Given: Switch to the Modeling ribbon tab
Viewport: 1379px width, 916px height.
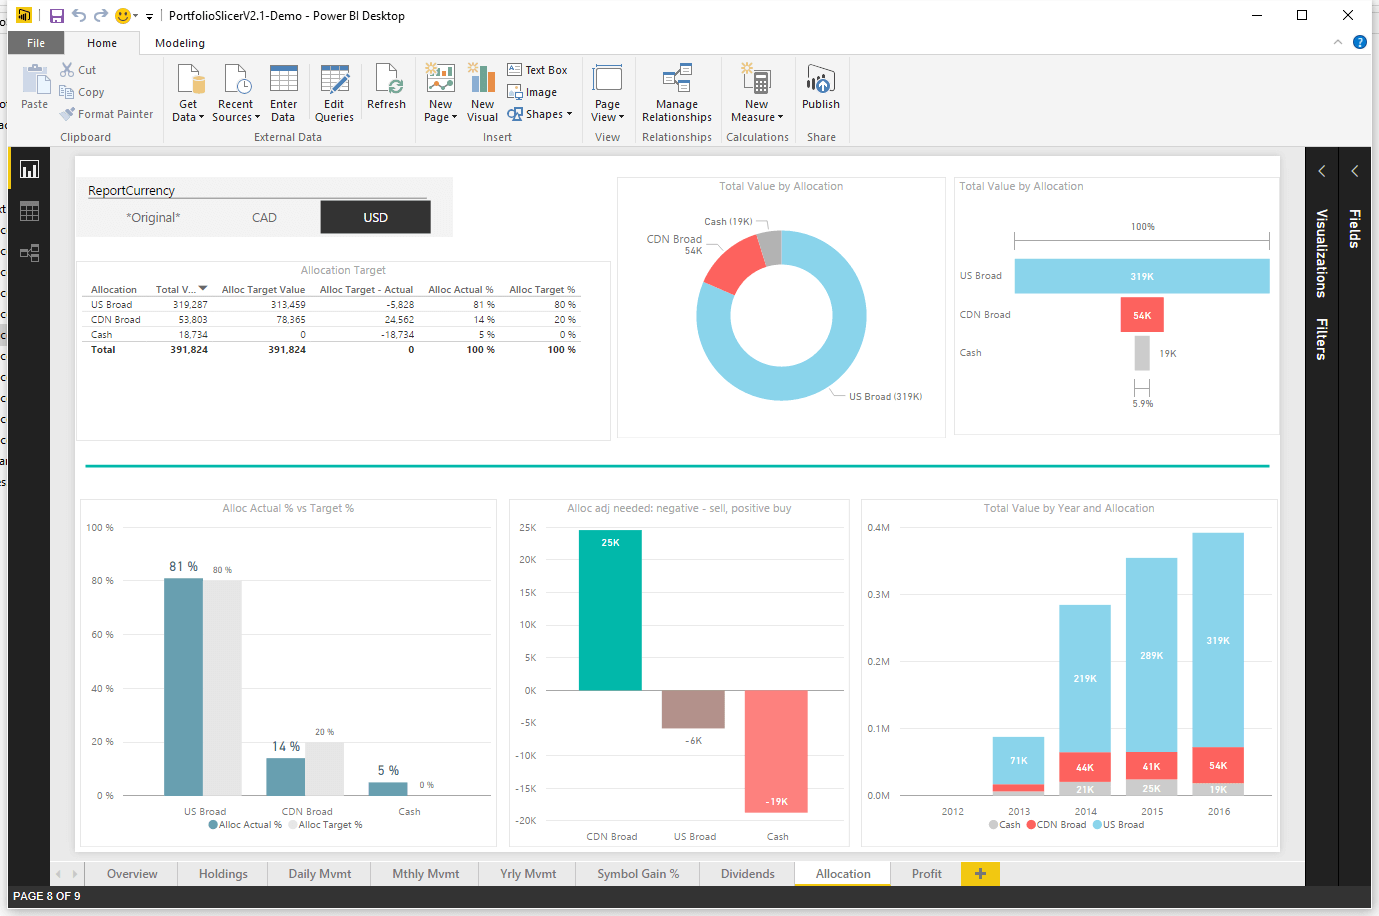Looking at the screenshot, I should click(180, 43).
